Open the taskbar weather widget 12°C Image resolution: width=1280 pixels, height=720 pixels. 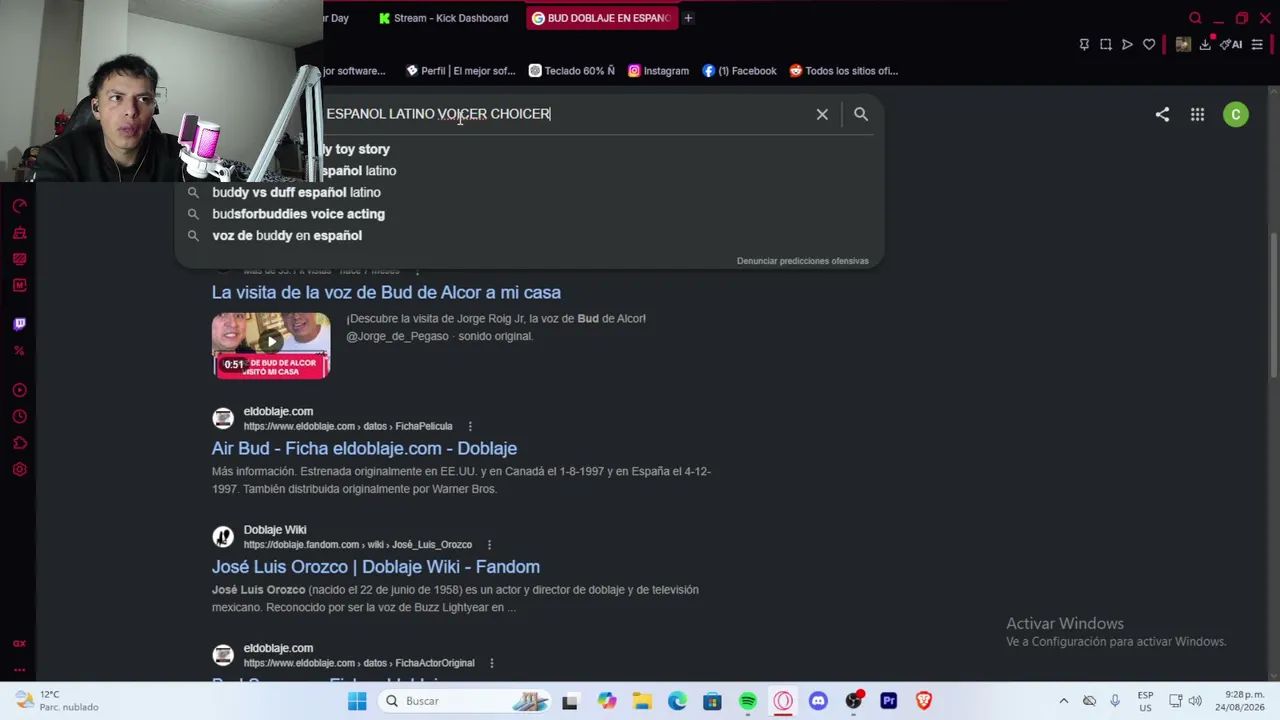click(x=57, y=701)
